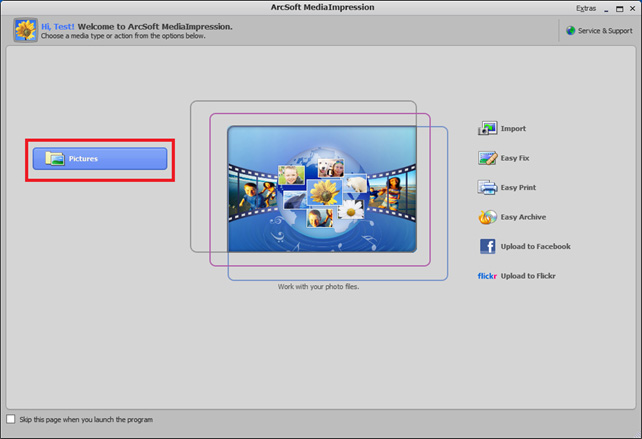The height and width of the screenshot is (439, 642).
Task: Open the Easy Archive text label
Action: pos(523,217)
